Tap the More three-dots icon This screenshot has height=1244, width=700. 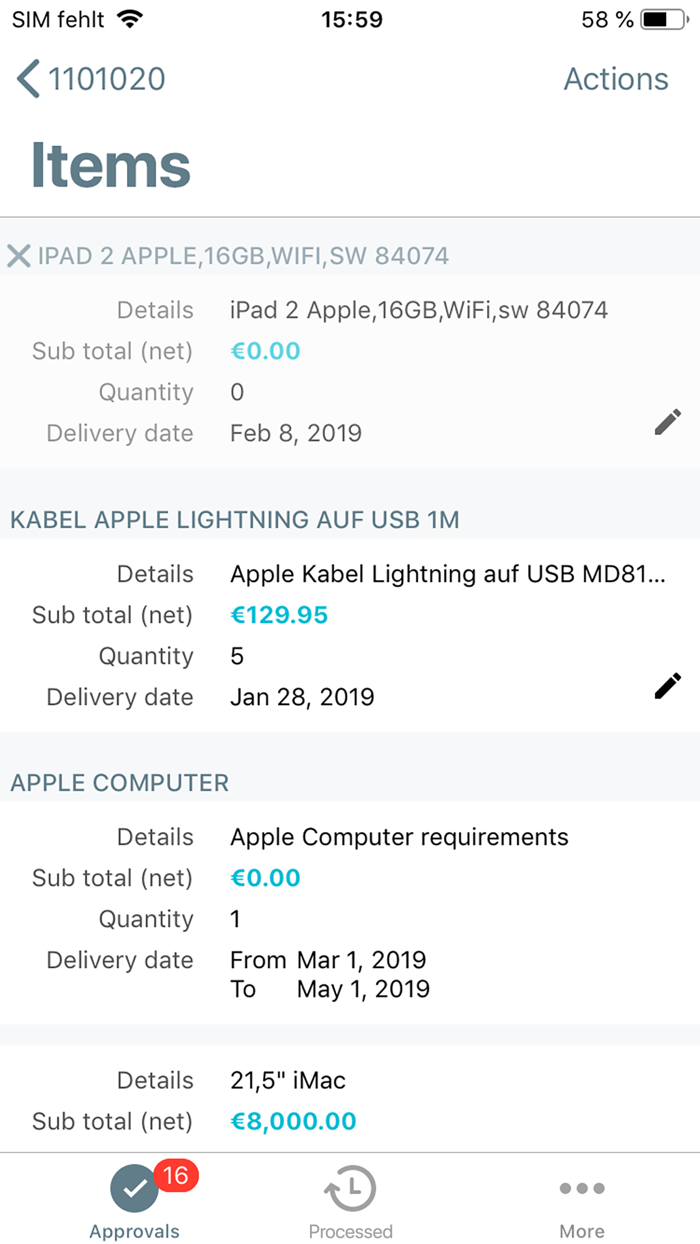(582, 1189)
